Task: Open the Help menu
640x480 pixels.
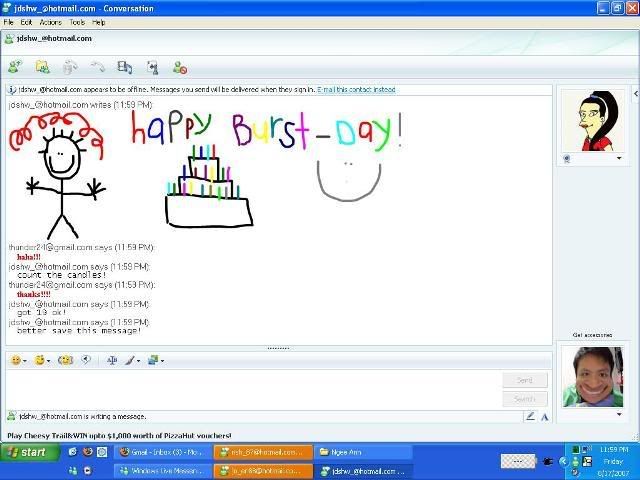Action: pyautogui.click(x=98, y=22)
